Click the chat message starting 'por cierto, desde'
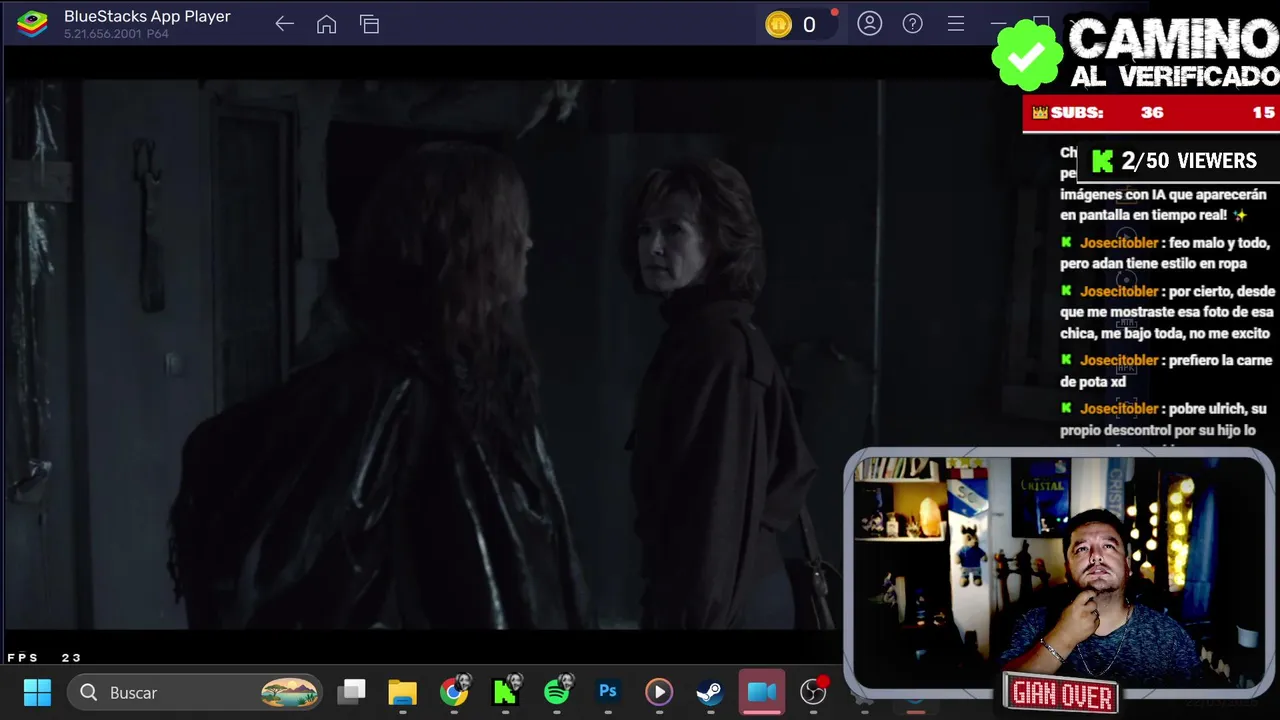Screen dimensions: 1280x720 click(1167, 312)
